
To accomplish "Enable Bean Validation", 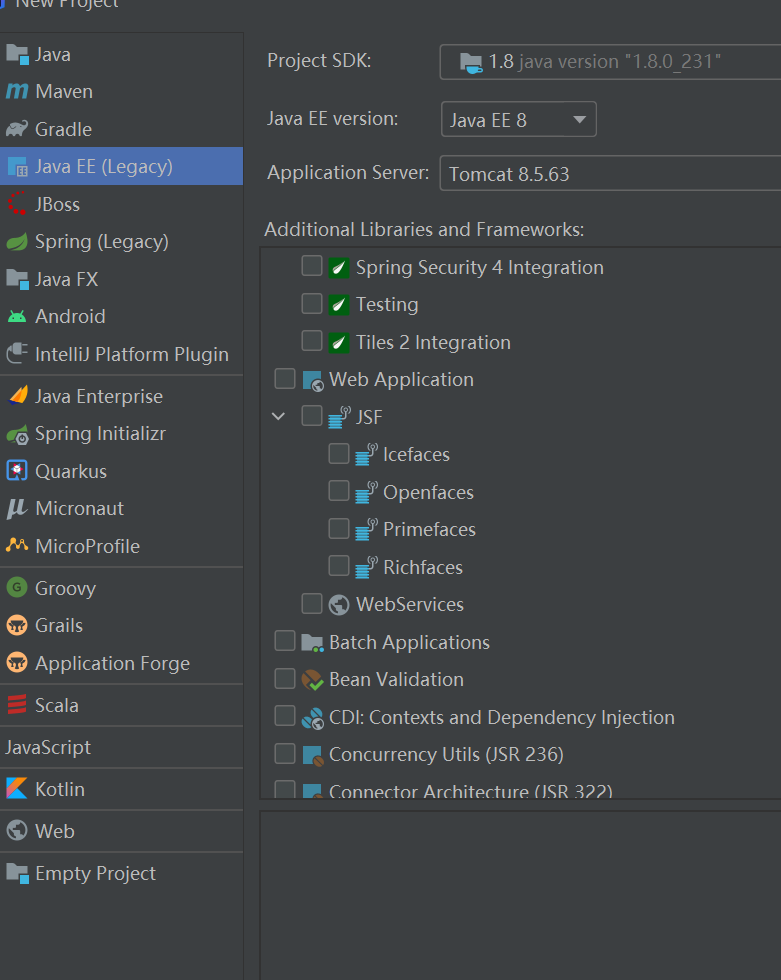I will [x=285, y=678].
